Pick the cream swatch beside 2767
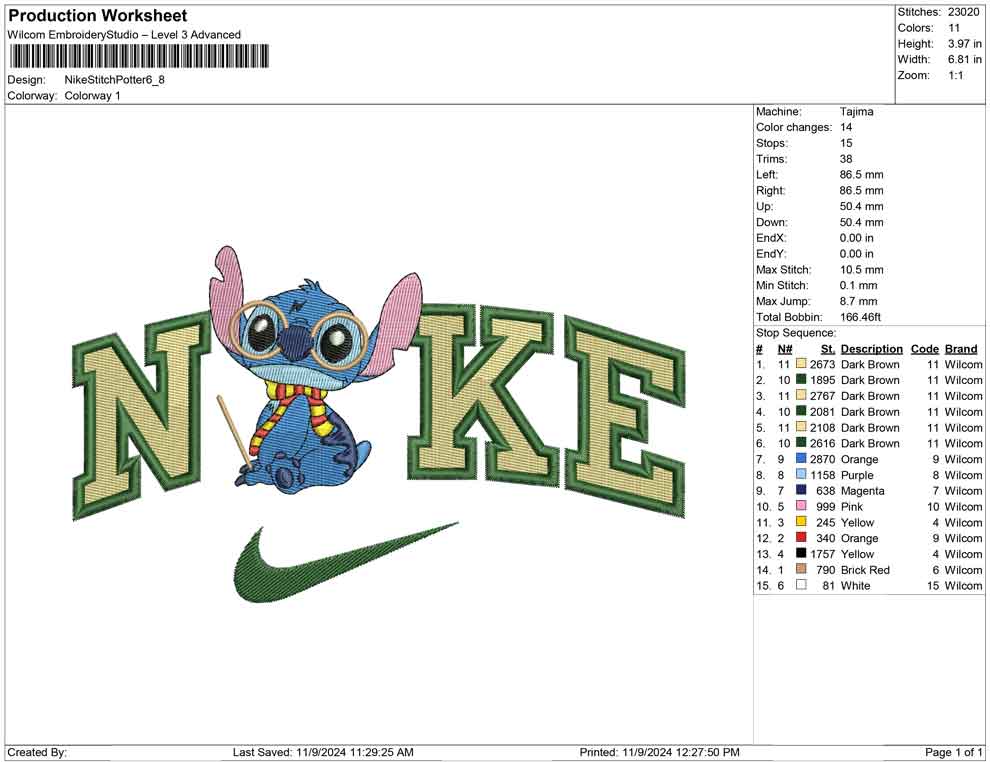Image resolution: width=990 pixels, height=762 pixels. click(801, 395)
